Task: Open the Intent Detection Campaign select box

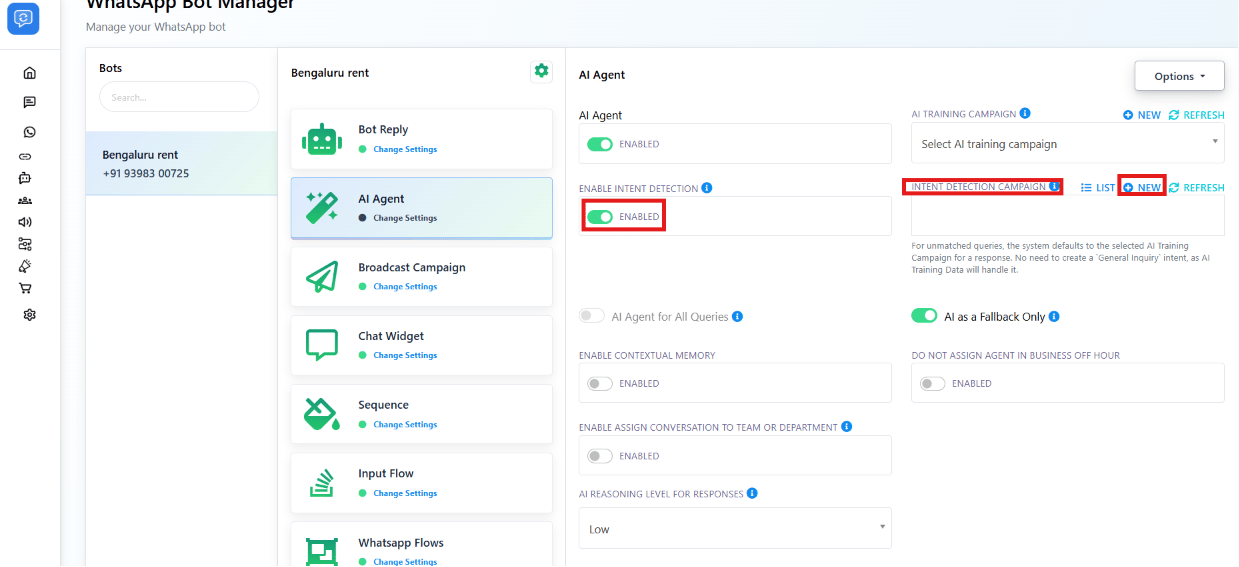Action: 1067,216
